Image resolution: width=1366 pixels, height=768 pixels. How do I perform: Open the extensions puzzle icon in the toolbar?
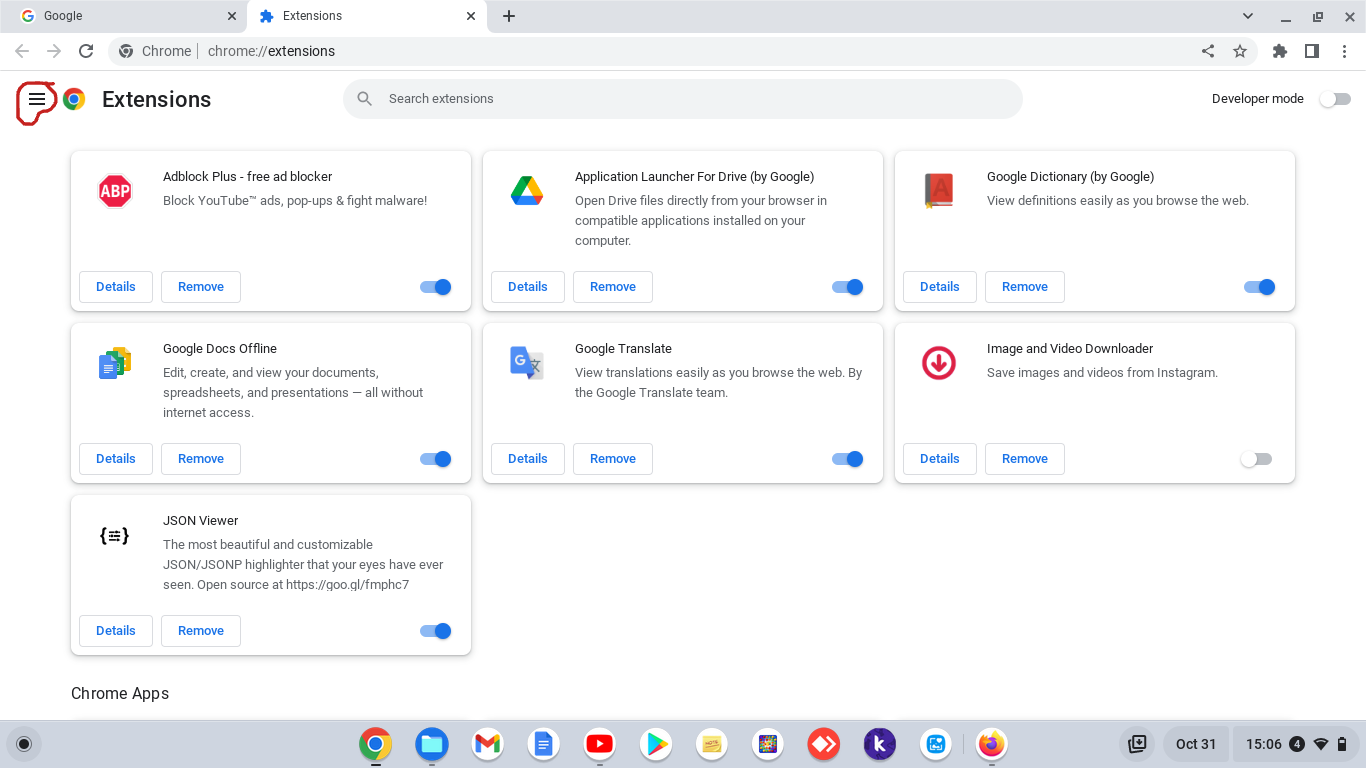(1280, 51)
